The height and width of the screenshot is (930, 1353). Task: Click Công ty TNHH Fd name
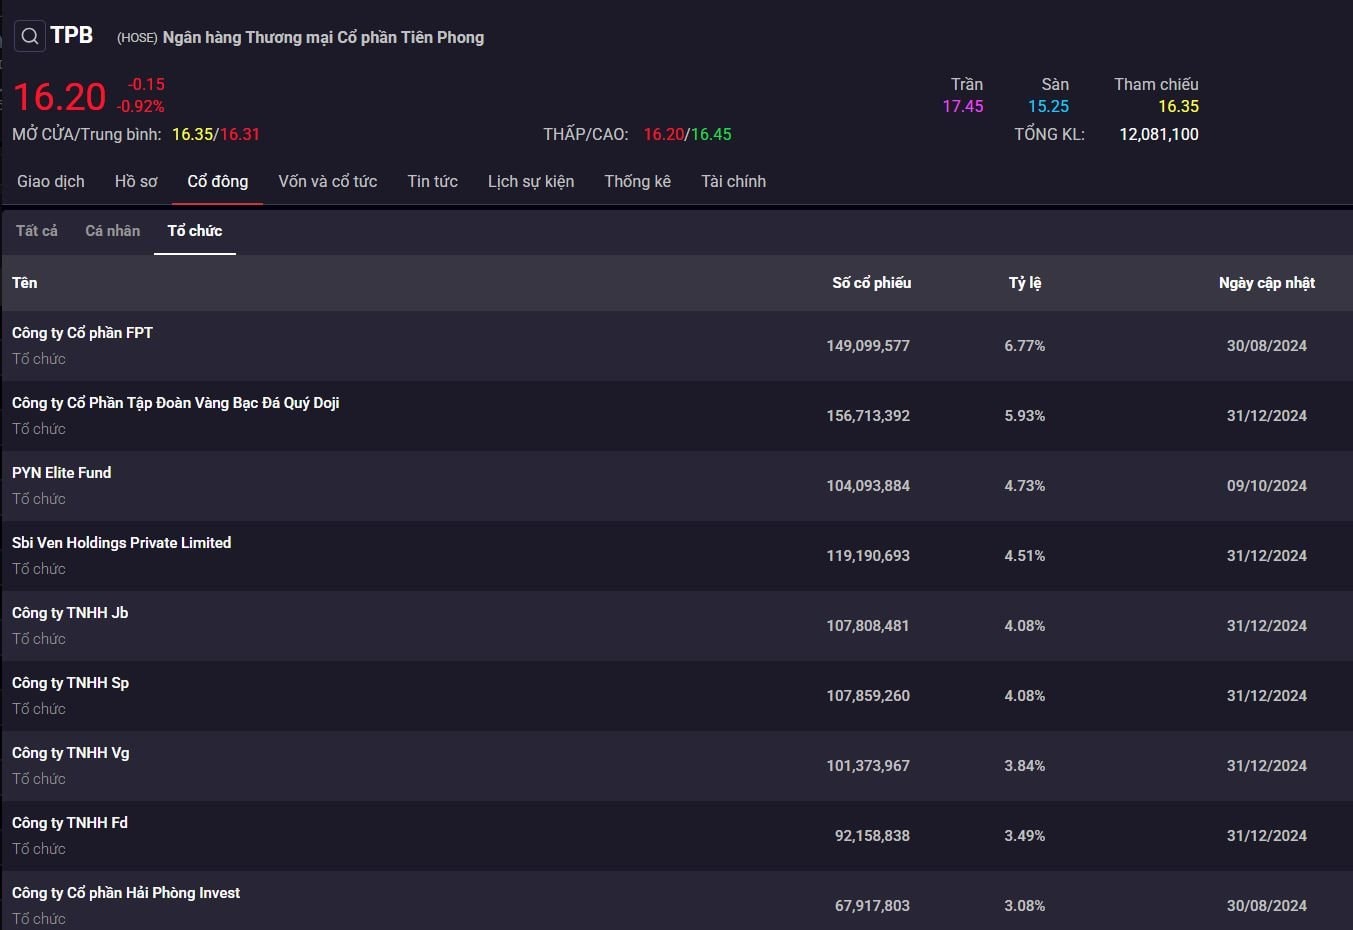(70, 823)
